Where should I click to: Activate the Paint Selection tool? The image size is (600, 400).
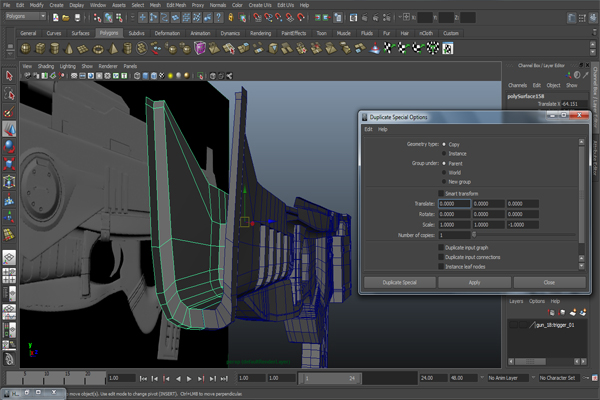click(9, 111)
